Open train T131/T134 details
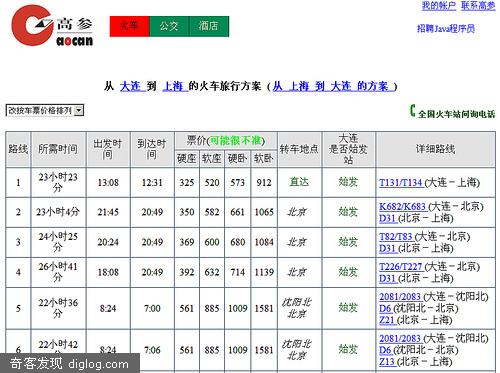 point(401,183)
